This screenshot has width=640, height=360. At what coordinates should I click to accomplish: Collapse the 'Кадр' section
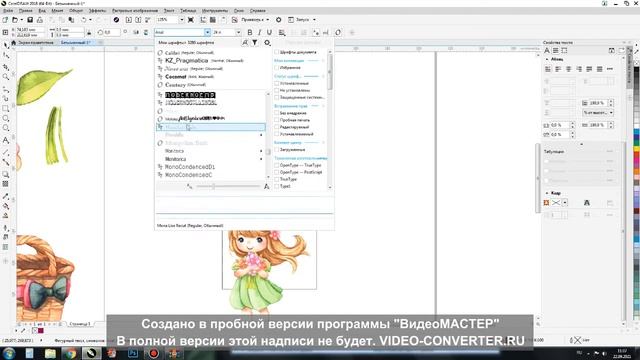(x=547, y=193)
